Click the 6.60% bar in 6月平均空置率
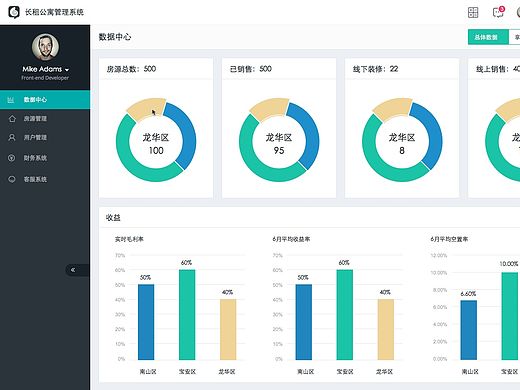520x390 pixels. pyautogui.click(x=469, y=330)
